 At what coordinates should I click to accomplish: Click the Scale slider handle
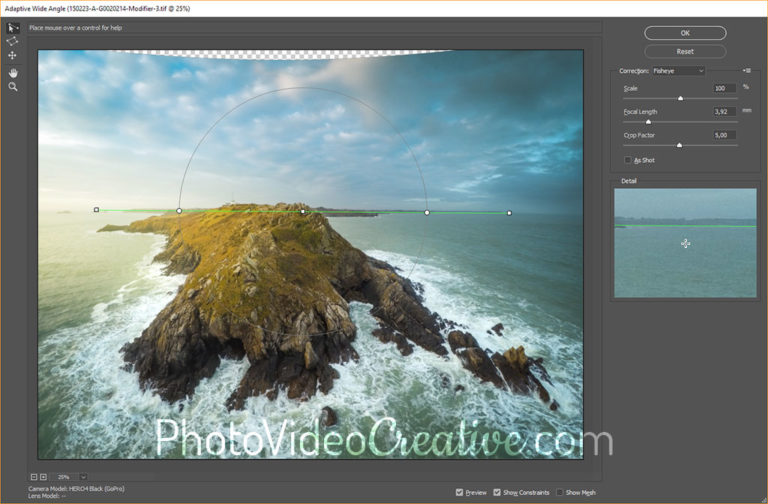coord(681,98)
